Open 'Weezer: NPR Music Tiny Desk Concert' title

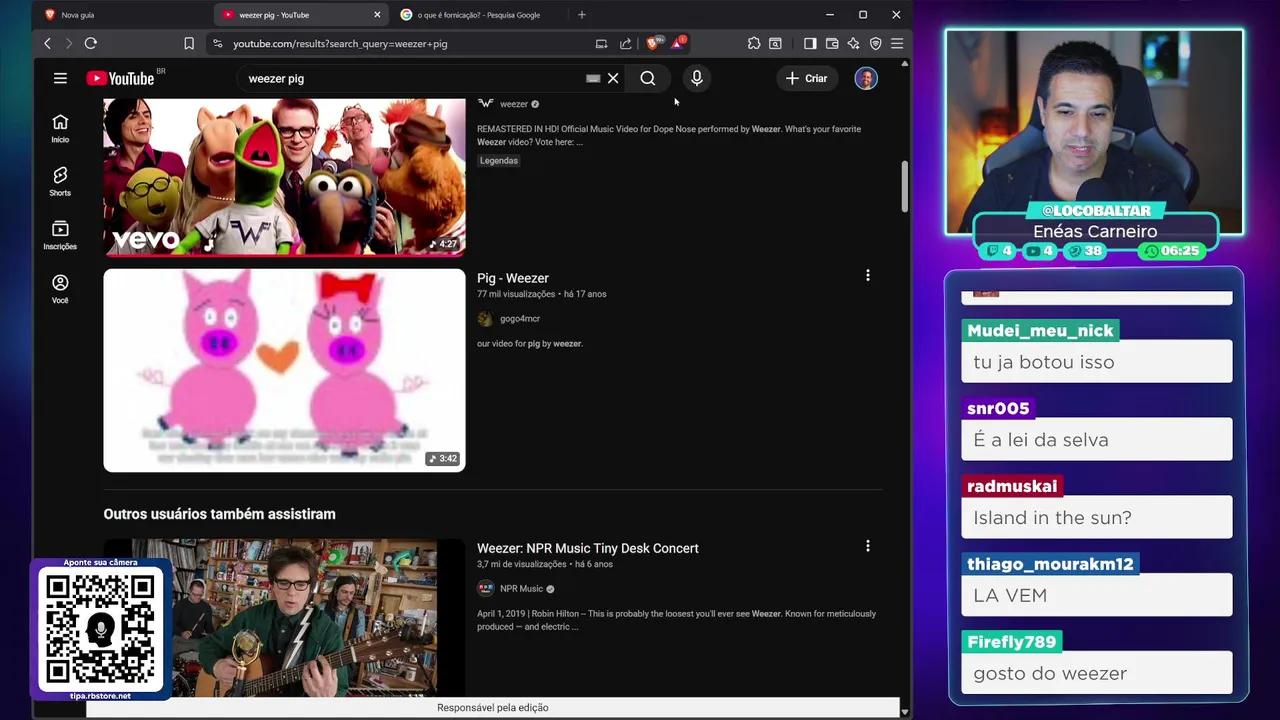pos(588,548)
